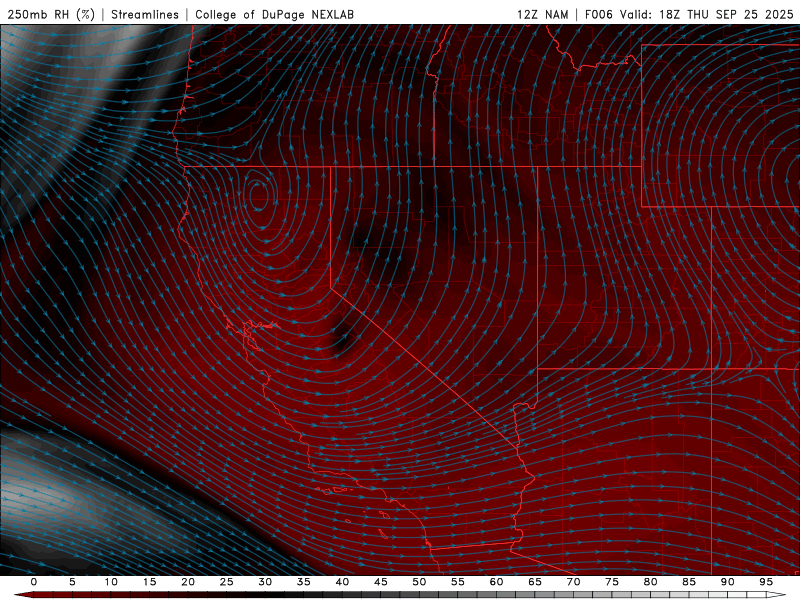
Task: Click the colorbar label "60"
Action: tap(496, 582)
